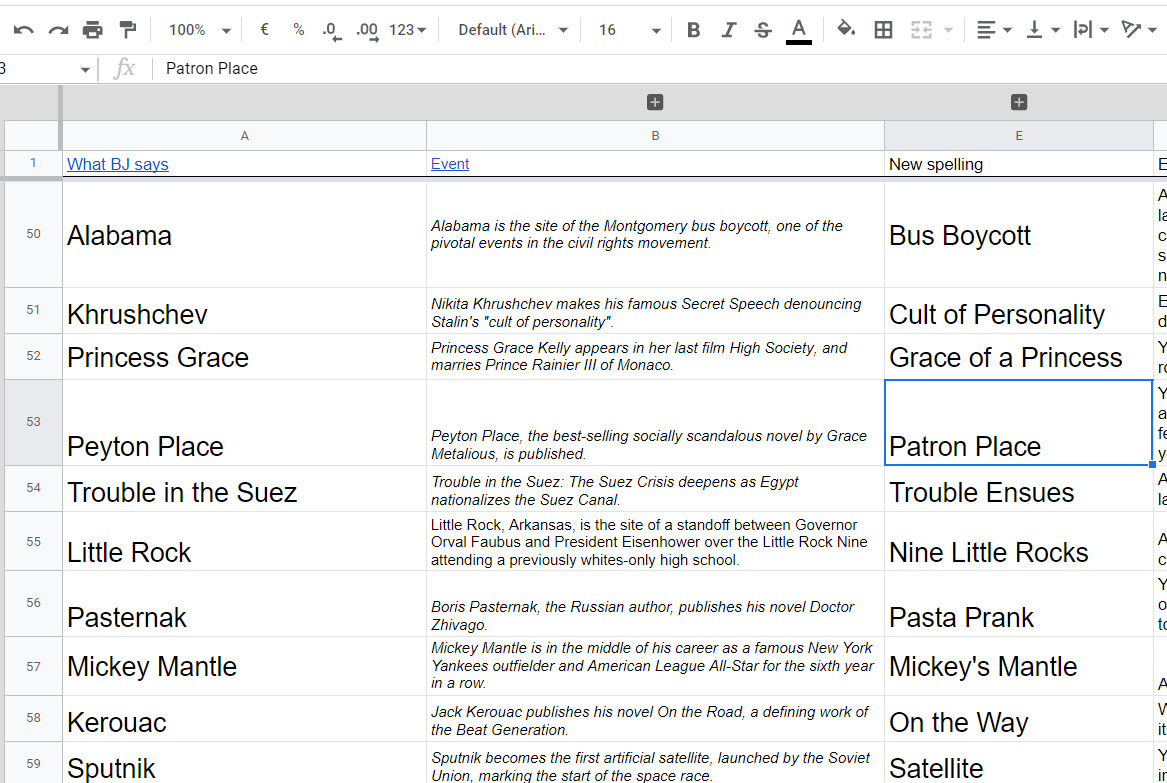Image resolution: width=1167 pixels, height=783 pixels.
Task: Toggle strikethrough formatting
Action: click(x=763, y=30)
